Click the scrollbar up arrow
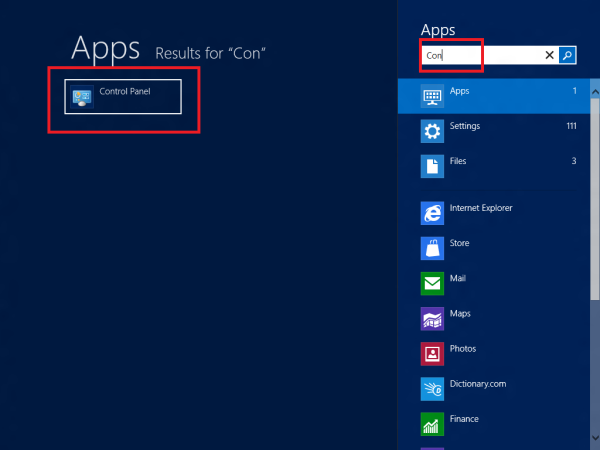The height and width of the screenshot is (450, 600). [x=595, y=92]
